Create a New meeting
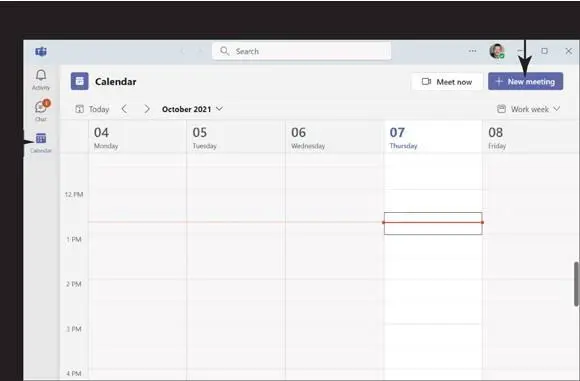Viewport: 580px width, 381px height. tap(525, 81)
